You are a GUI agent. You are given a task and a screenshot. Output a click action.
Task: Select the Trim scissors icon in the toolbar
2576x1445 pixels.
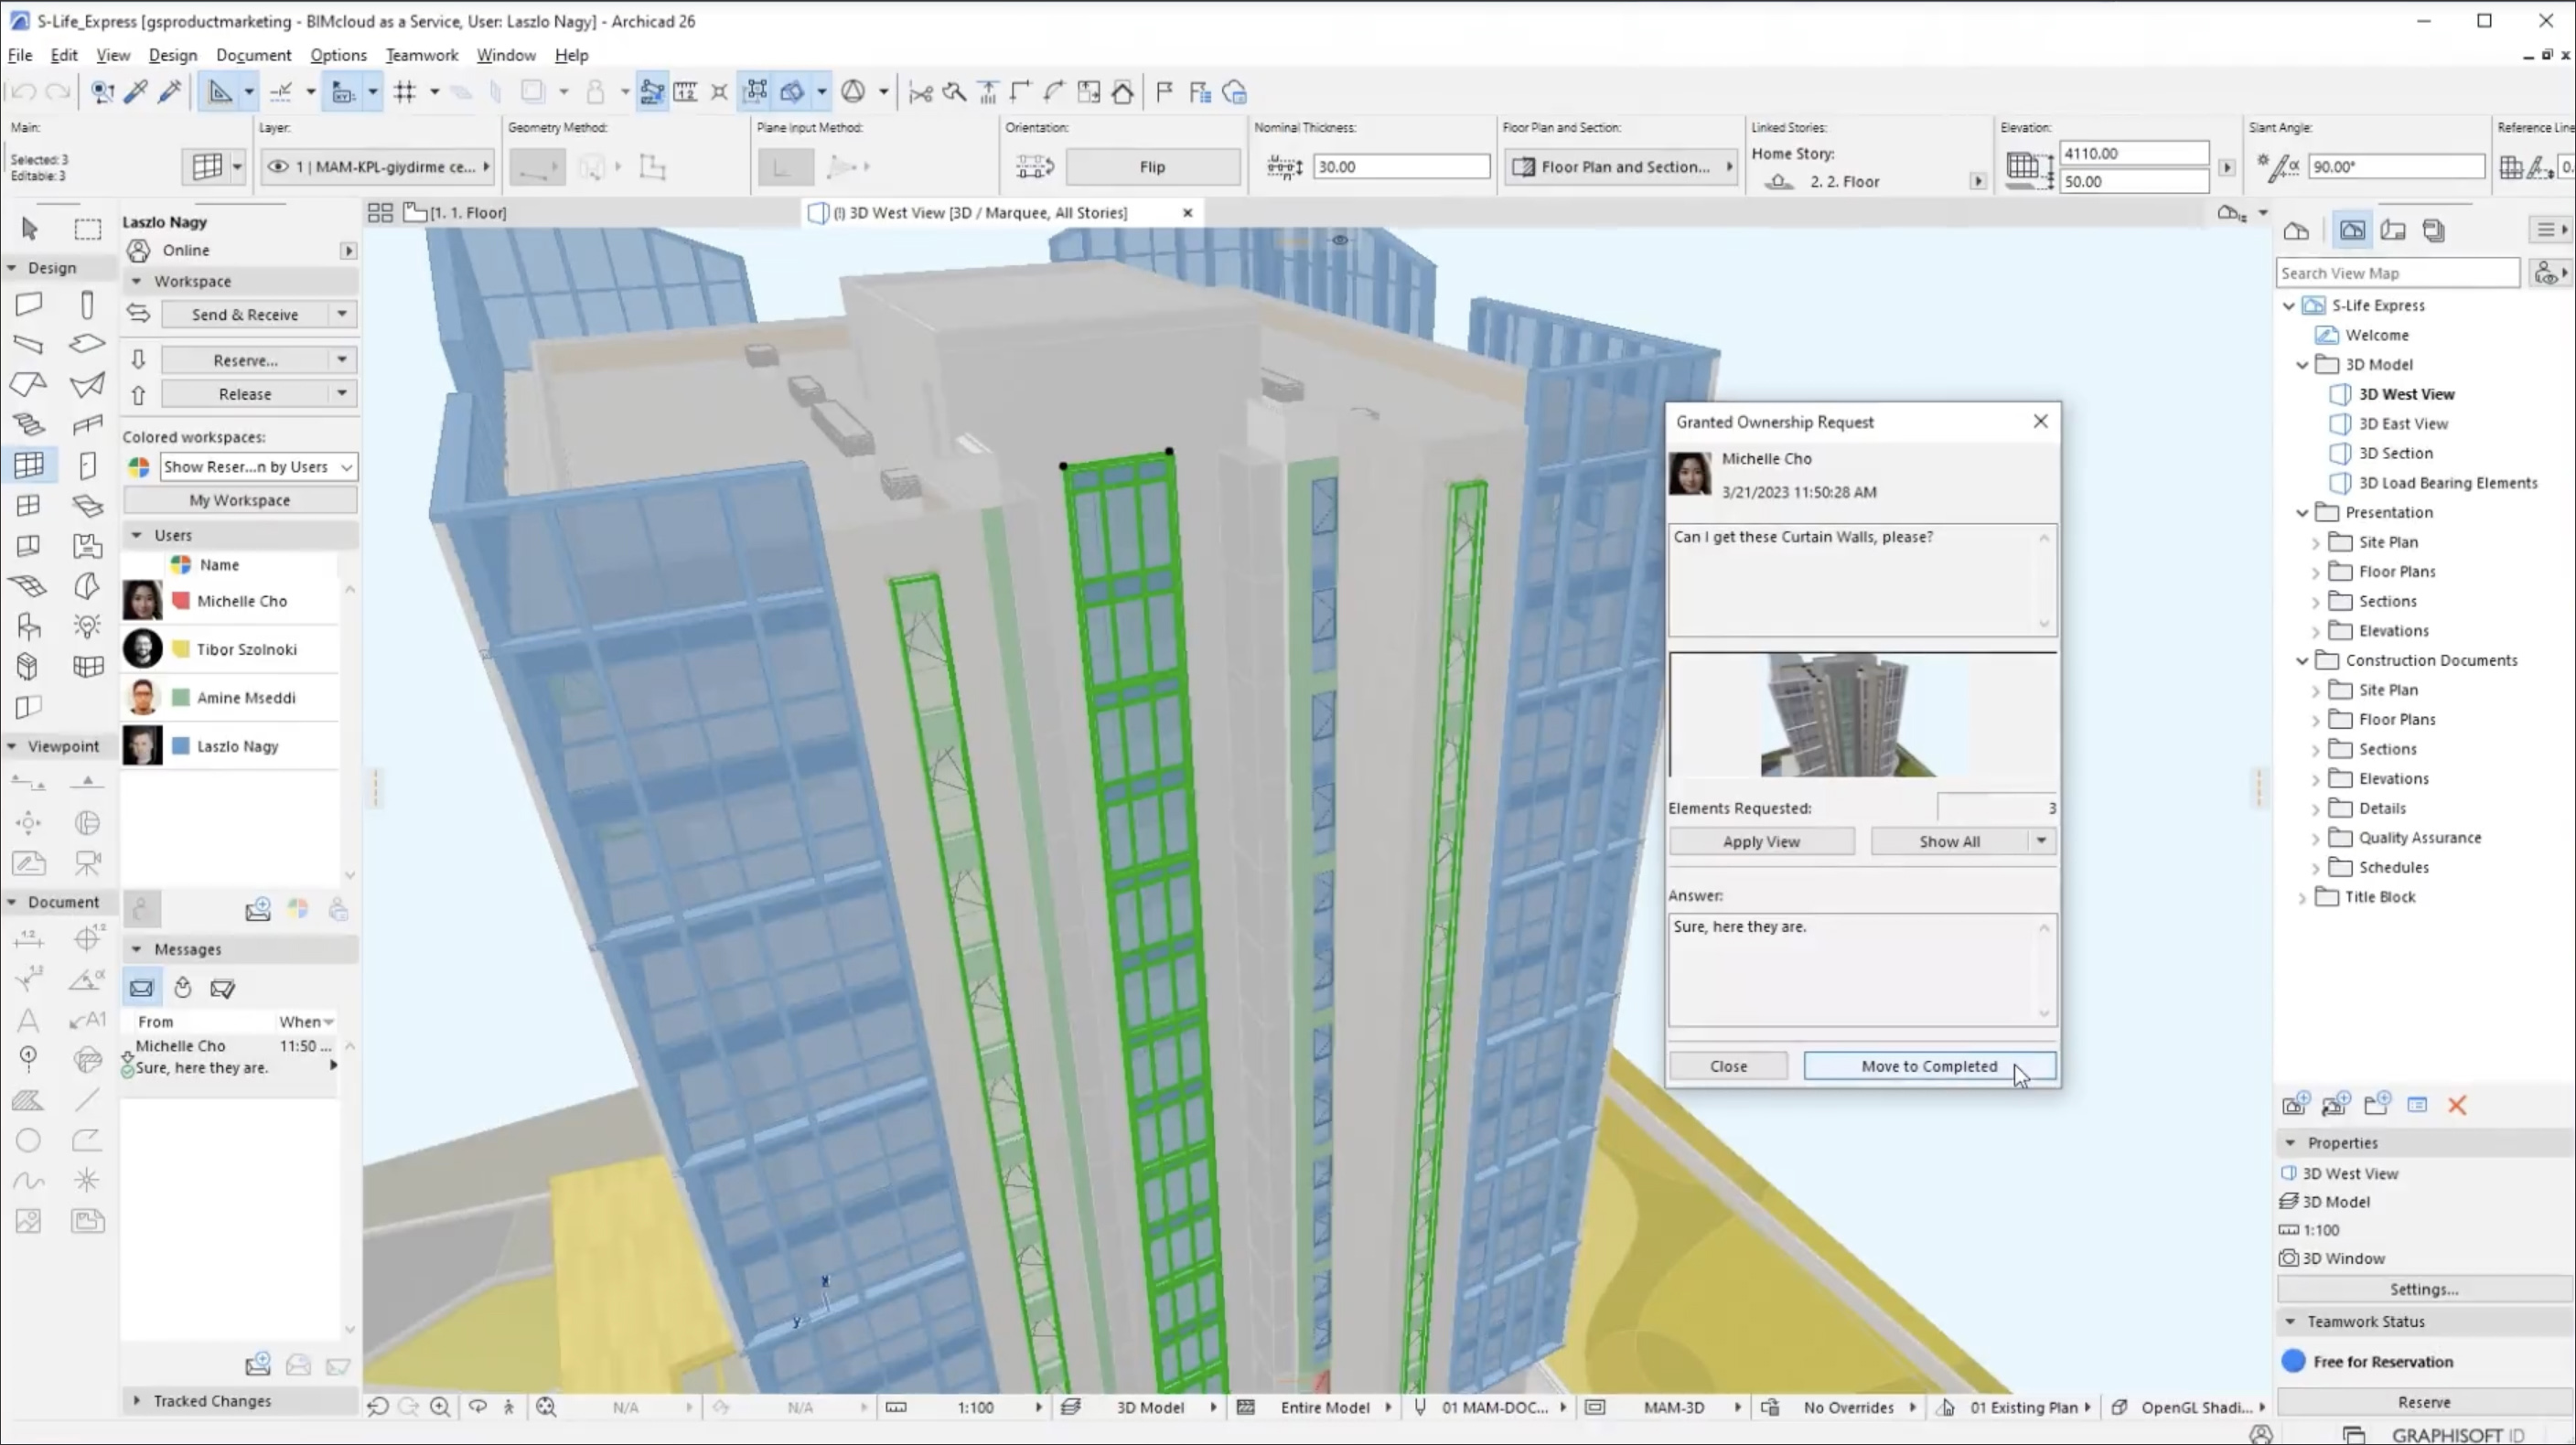(921, 92)
